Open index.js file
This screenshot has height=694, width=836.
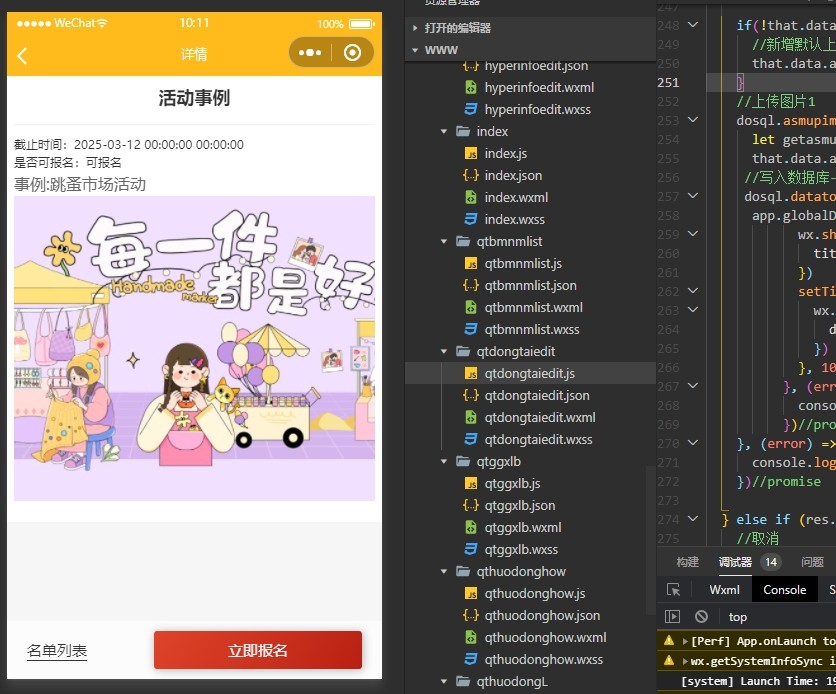(505, 154)
